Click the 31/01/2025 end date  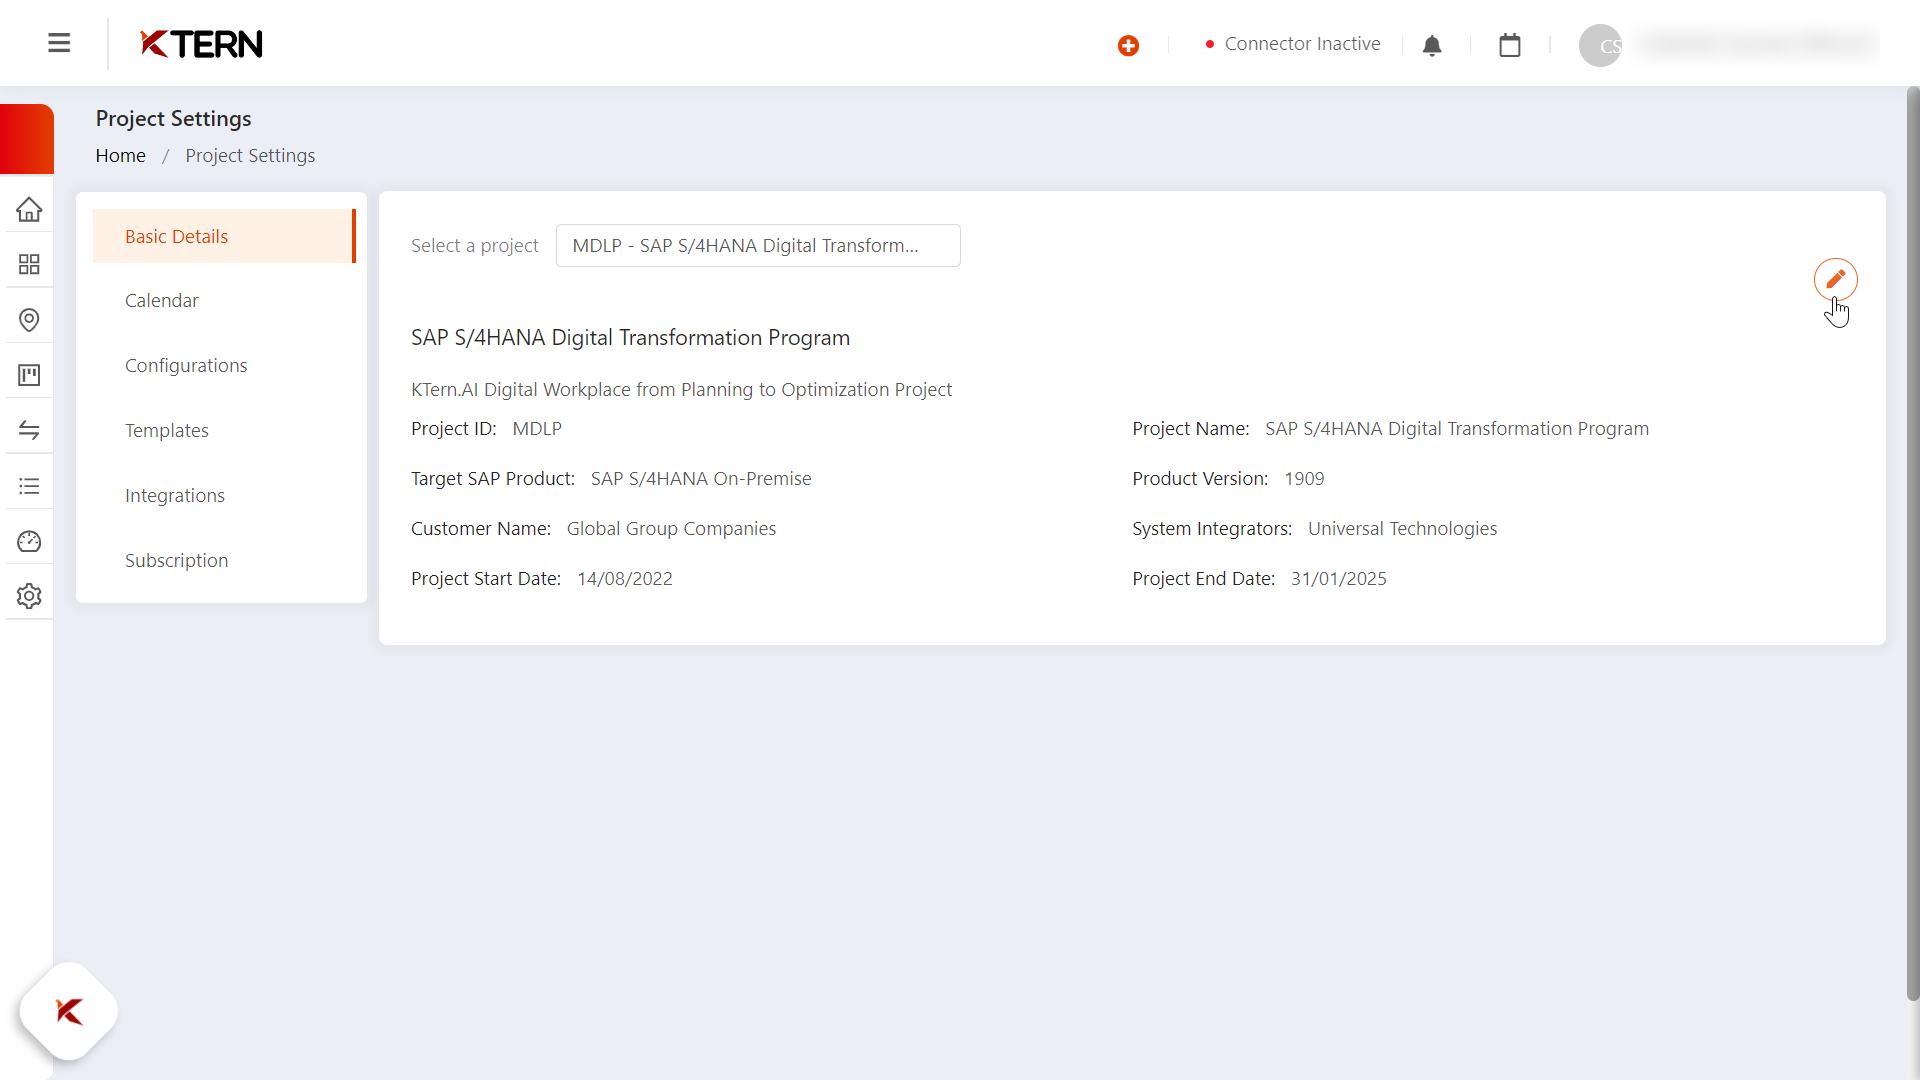coord(1339,579)
